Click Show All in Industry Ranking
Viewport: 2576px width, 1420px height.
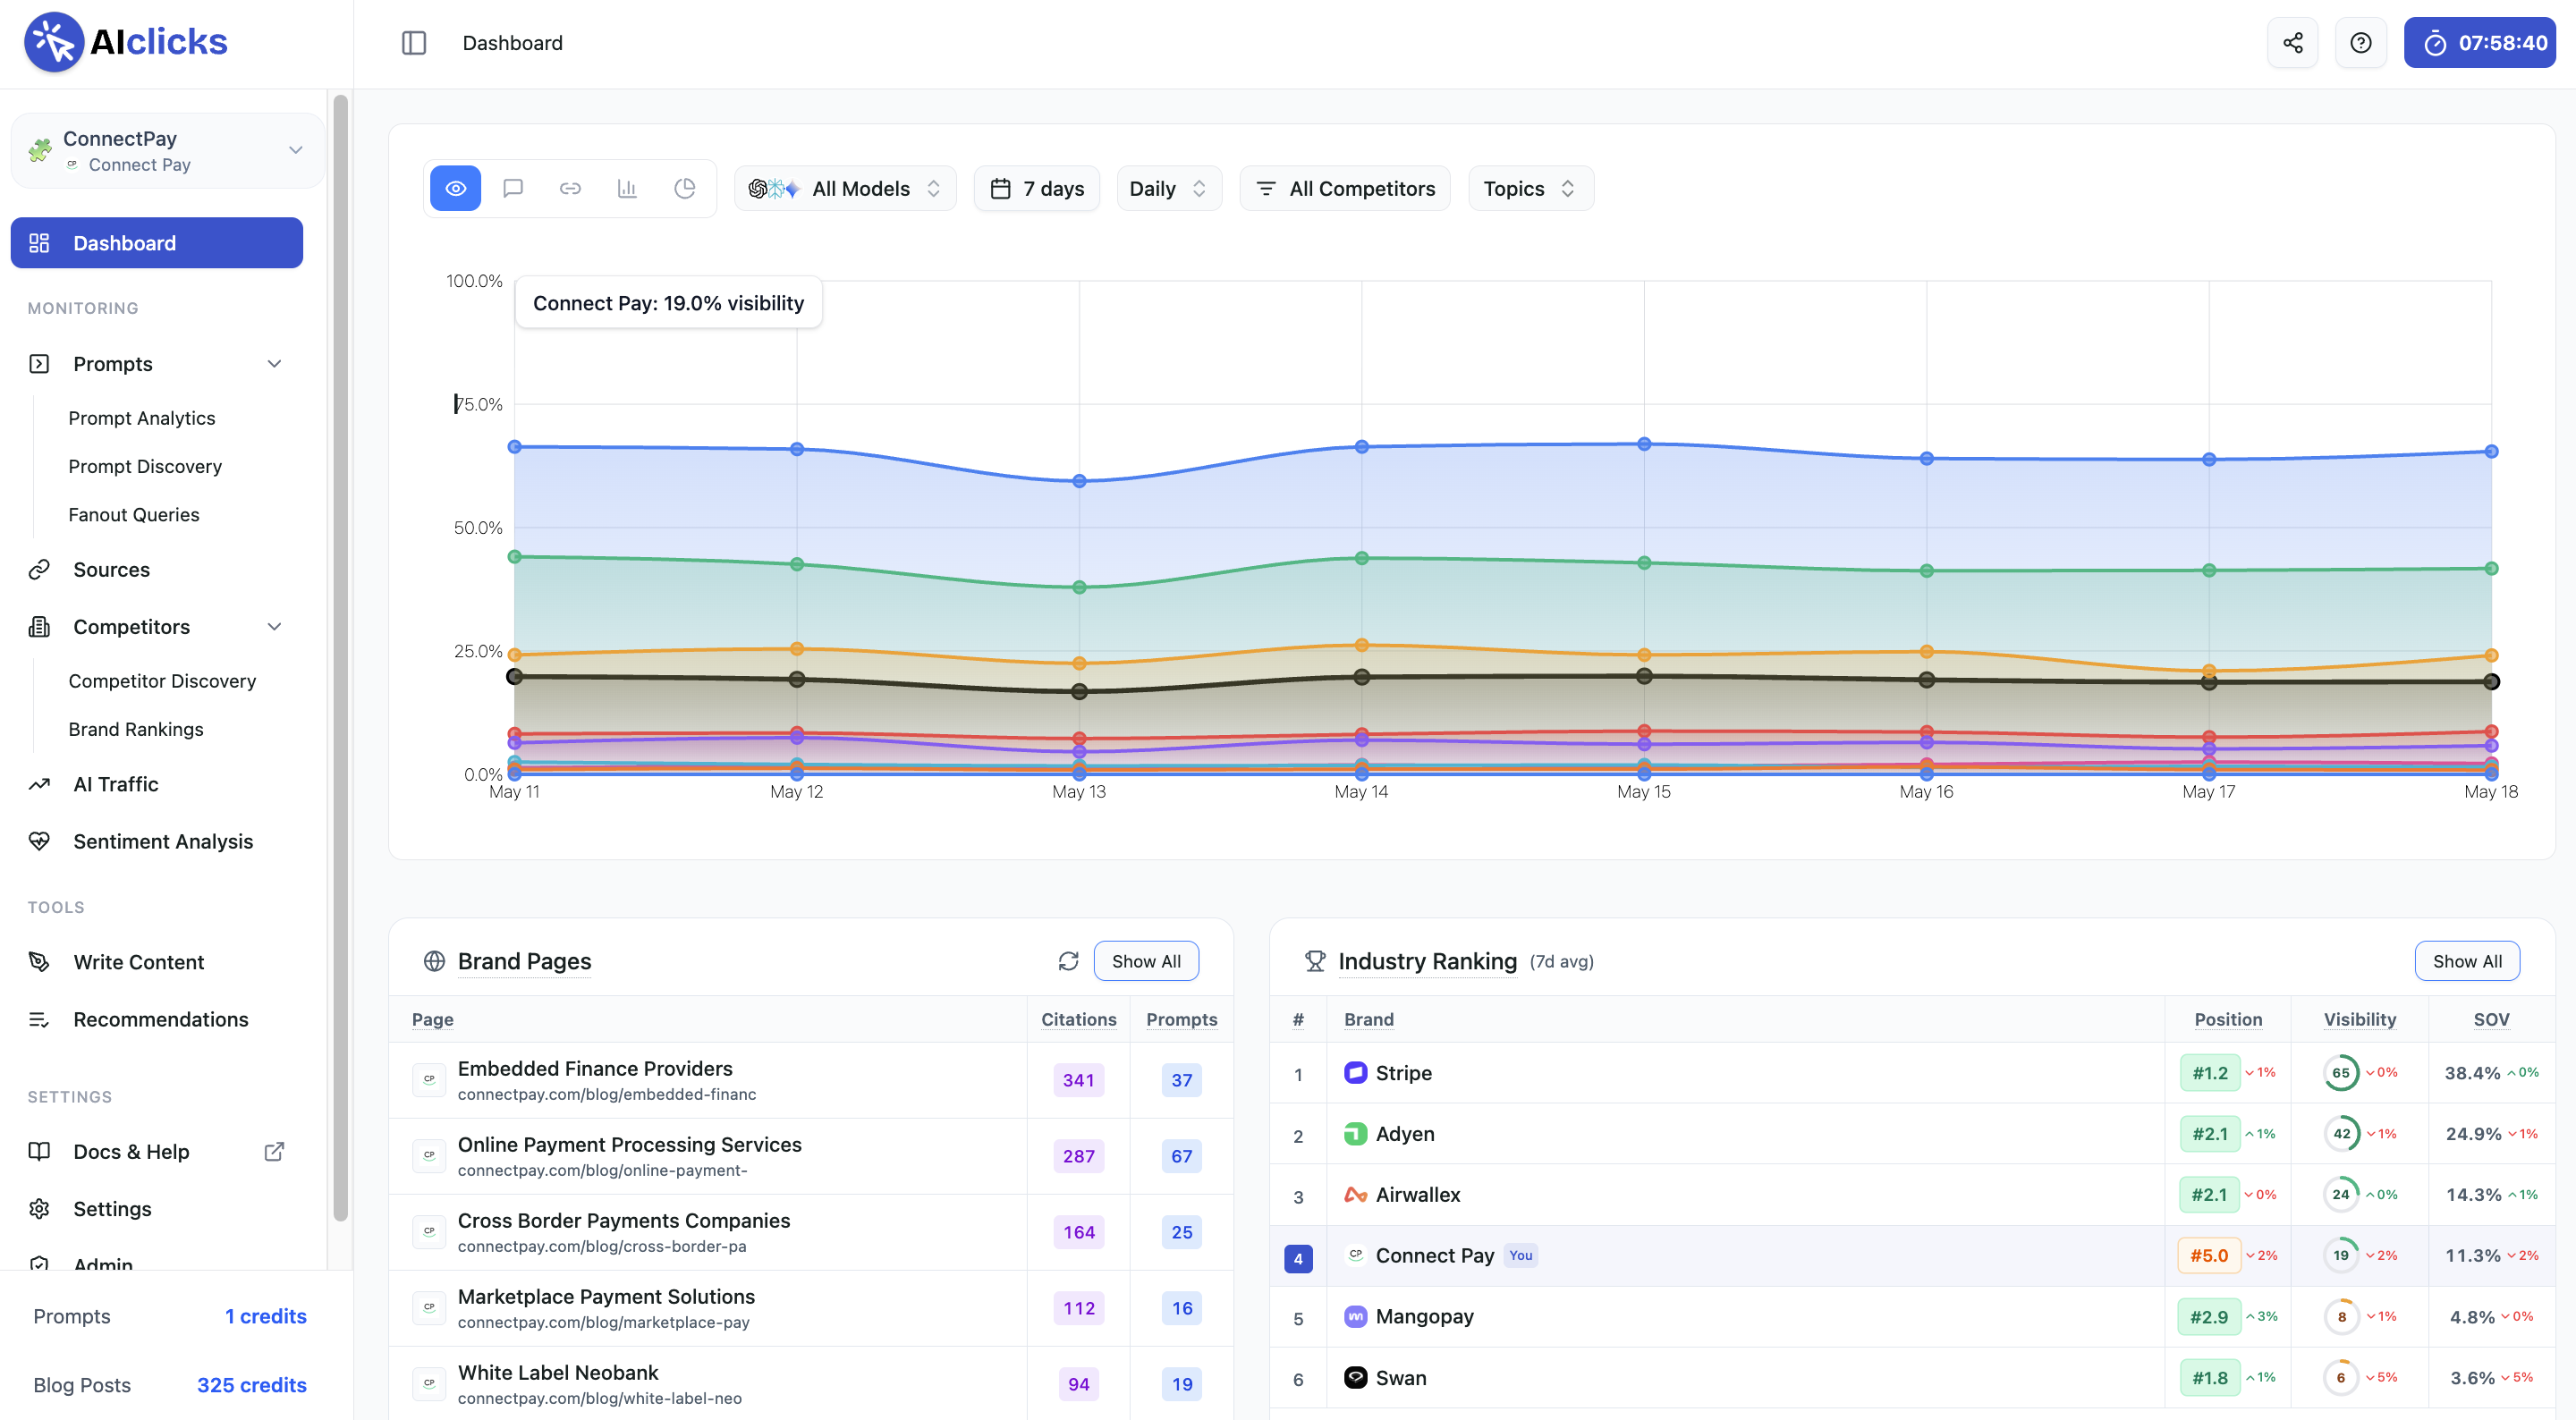(2467, 961)
